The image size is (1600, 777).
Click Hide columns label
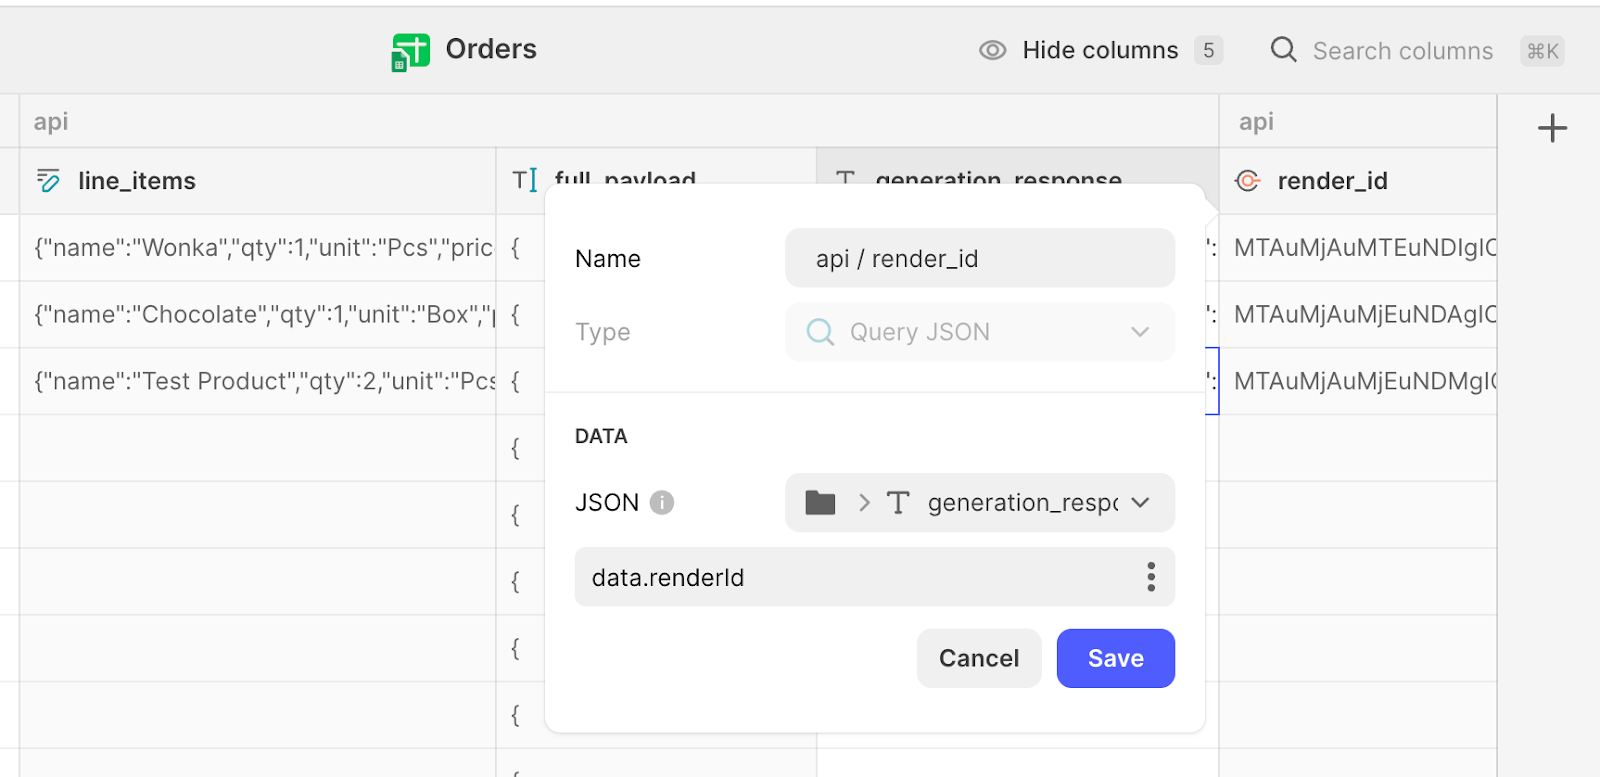tap(1100, 50)
